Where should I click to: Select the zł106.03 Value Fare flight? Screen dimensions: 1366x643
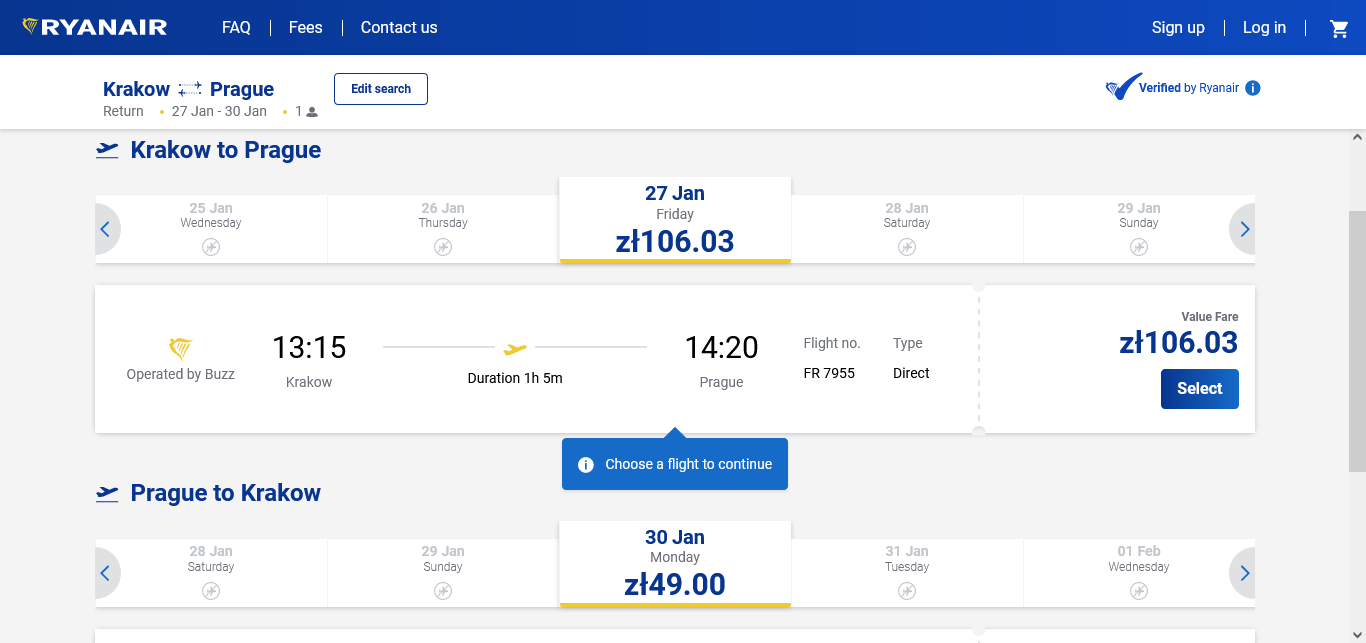pyautogui.click(x=1199, y=389)
